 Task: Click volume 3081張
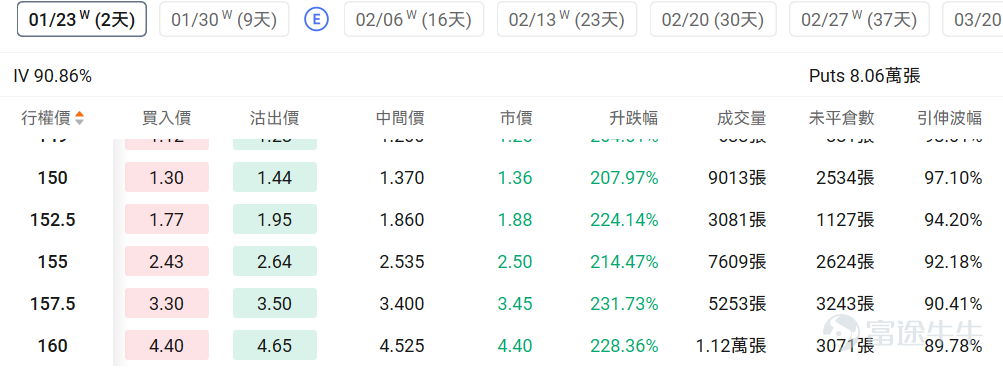click(737, 220)
